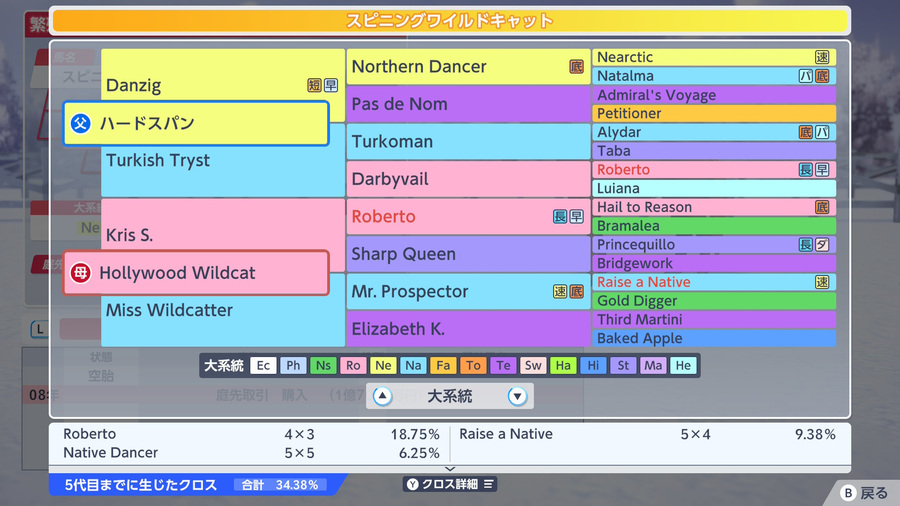Click the 底 trait badge on Northern Dancer
900x506 pixels.
tap(576, 67)
